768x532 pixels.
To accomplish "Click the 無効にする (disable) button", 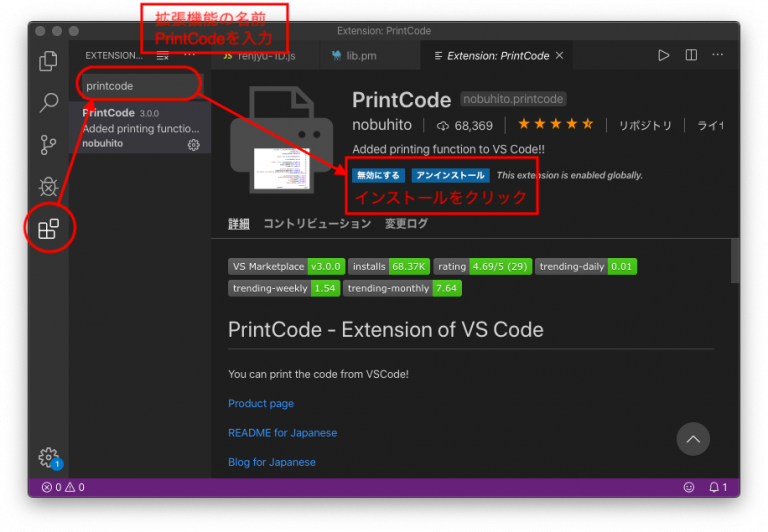I will tap(376, 175).
